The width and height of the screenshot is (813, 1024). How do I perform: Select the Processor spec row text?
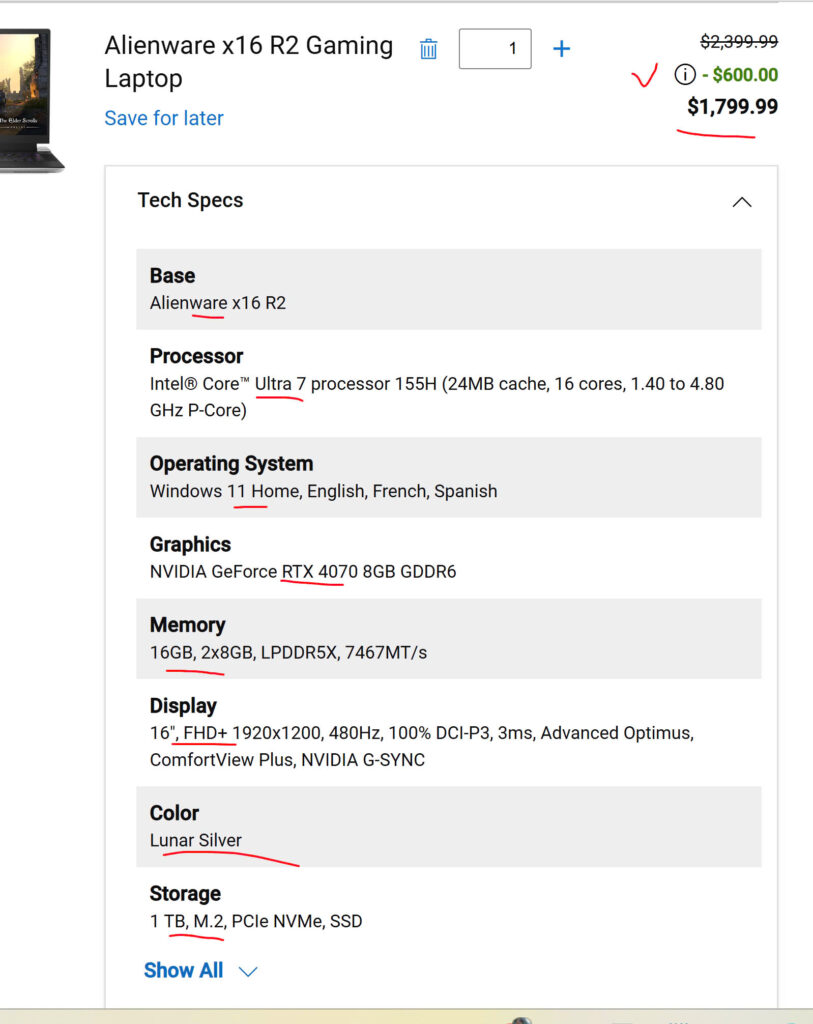pos(449,383)
